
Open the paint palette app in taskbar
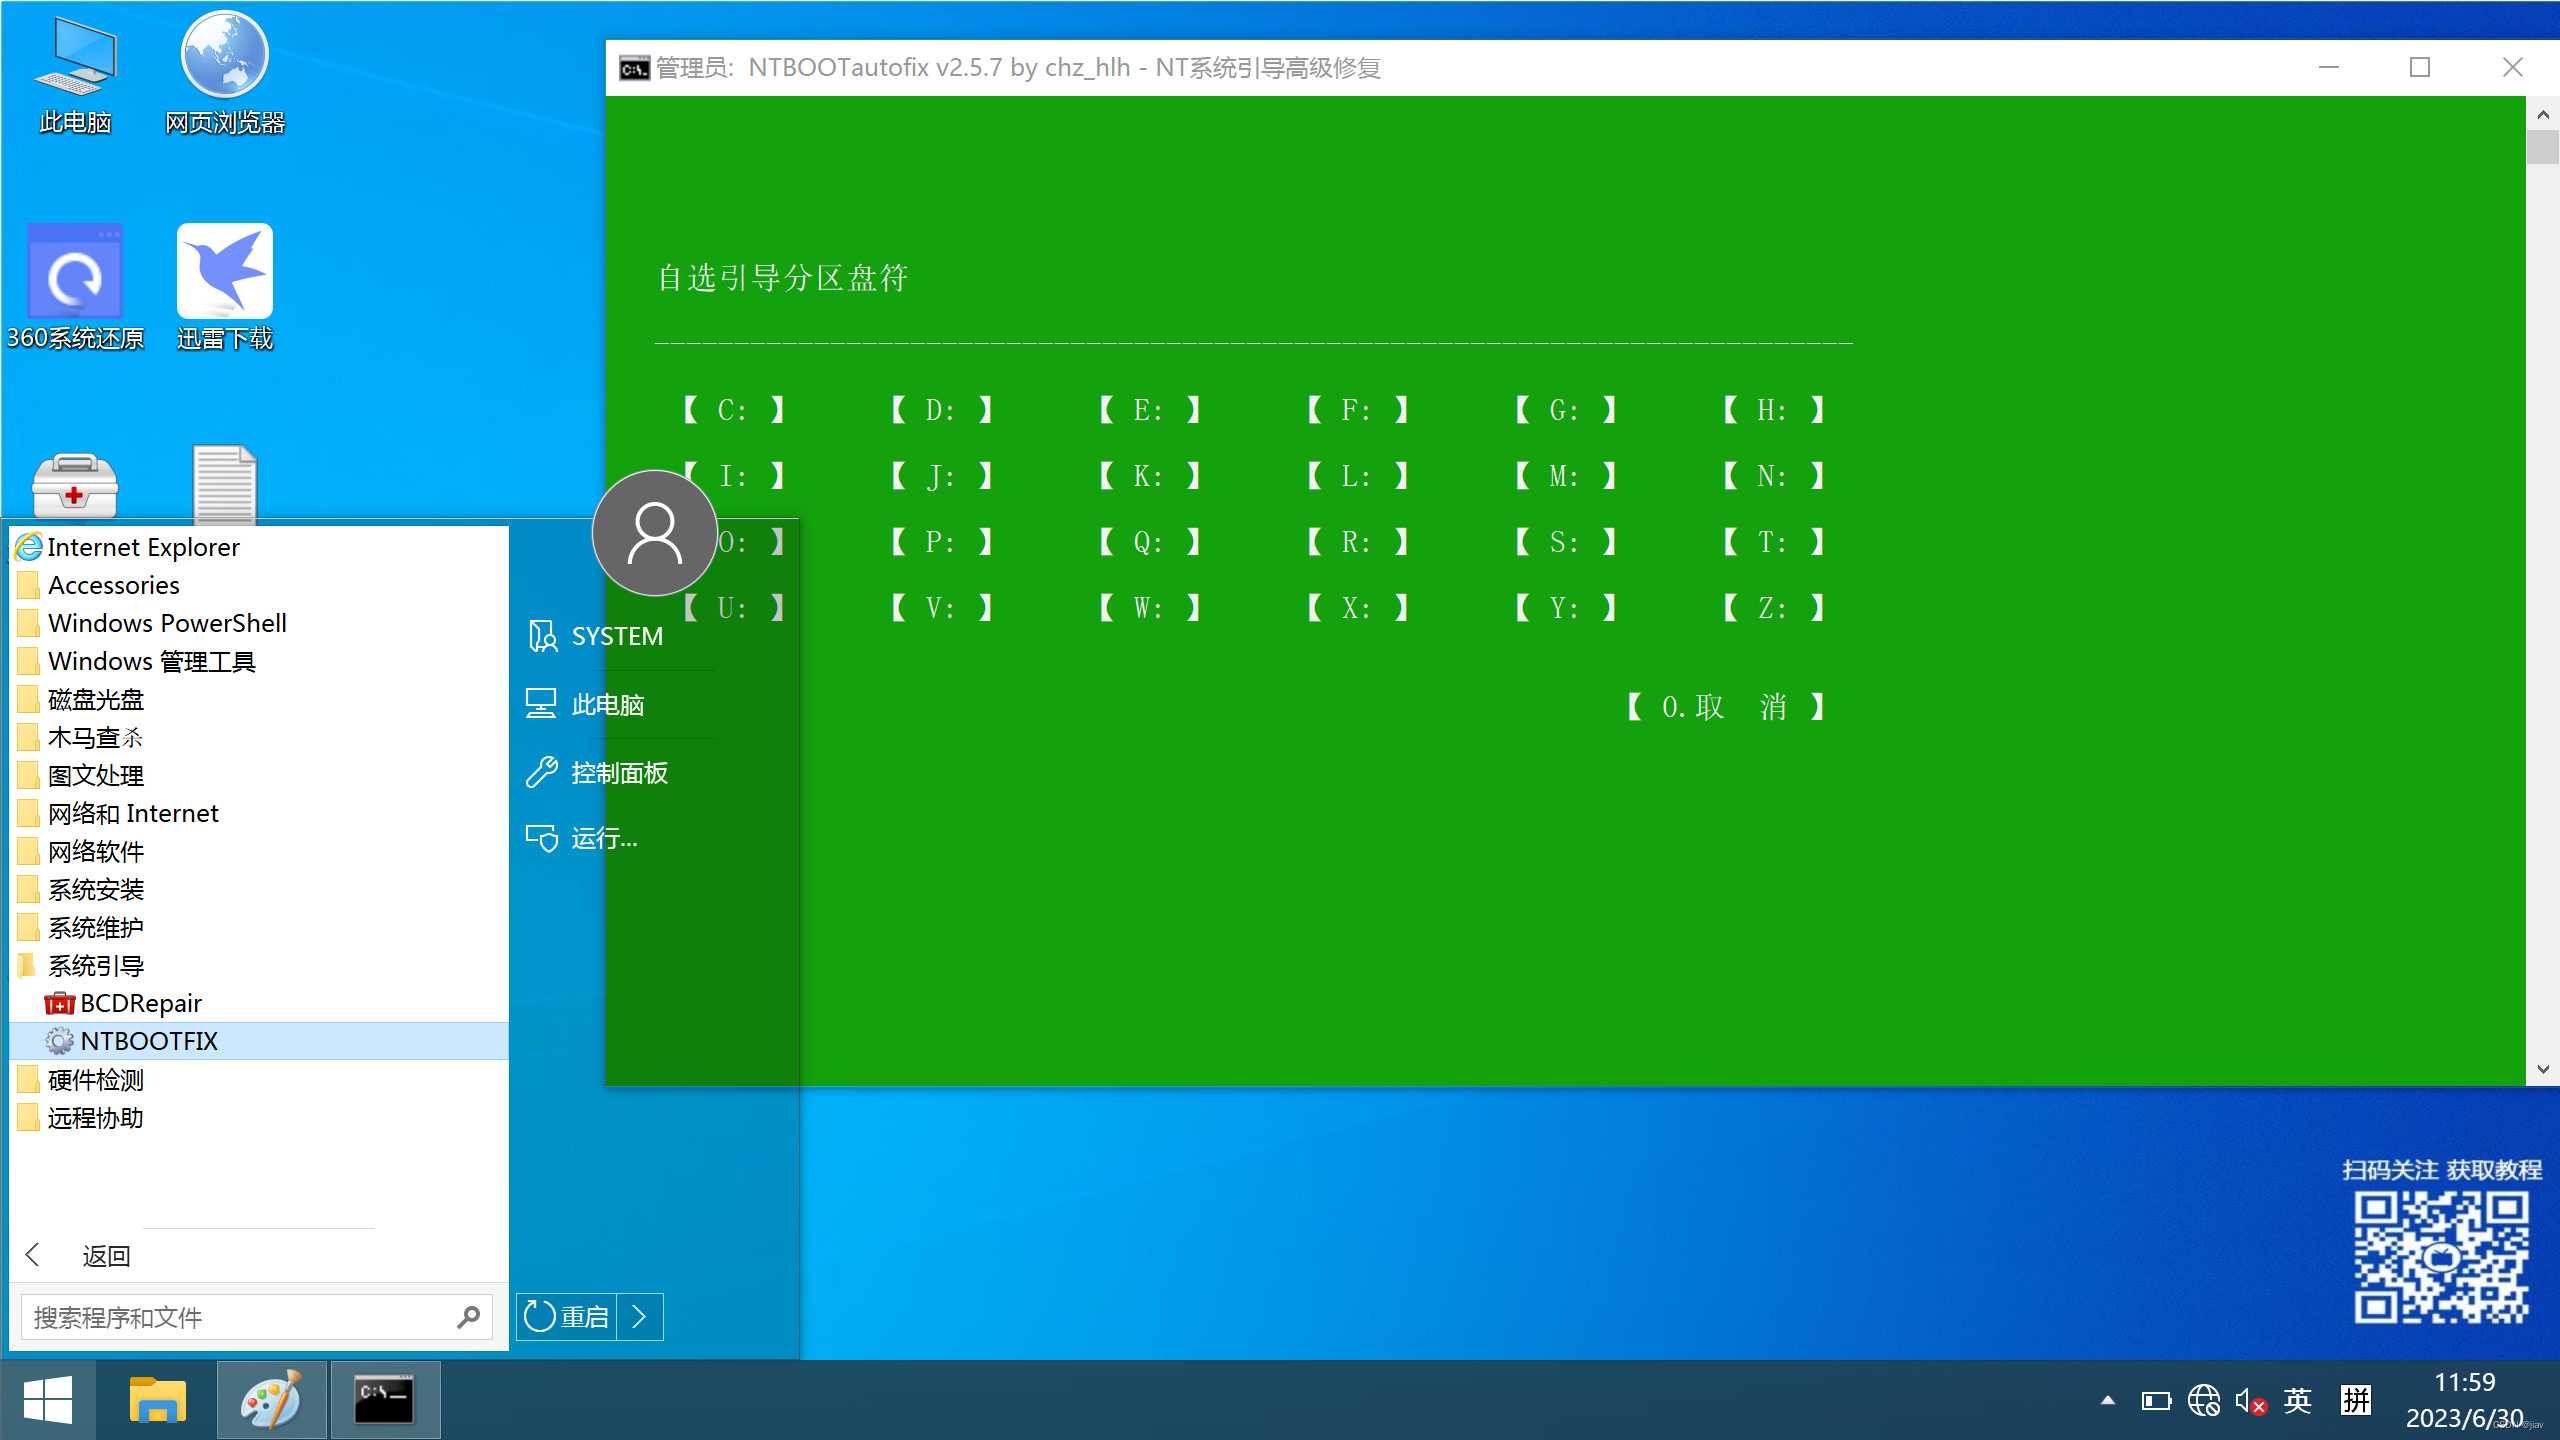point(272,1399)
